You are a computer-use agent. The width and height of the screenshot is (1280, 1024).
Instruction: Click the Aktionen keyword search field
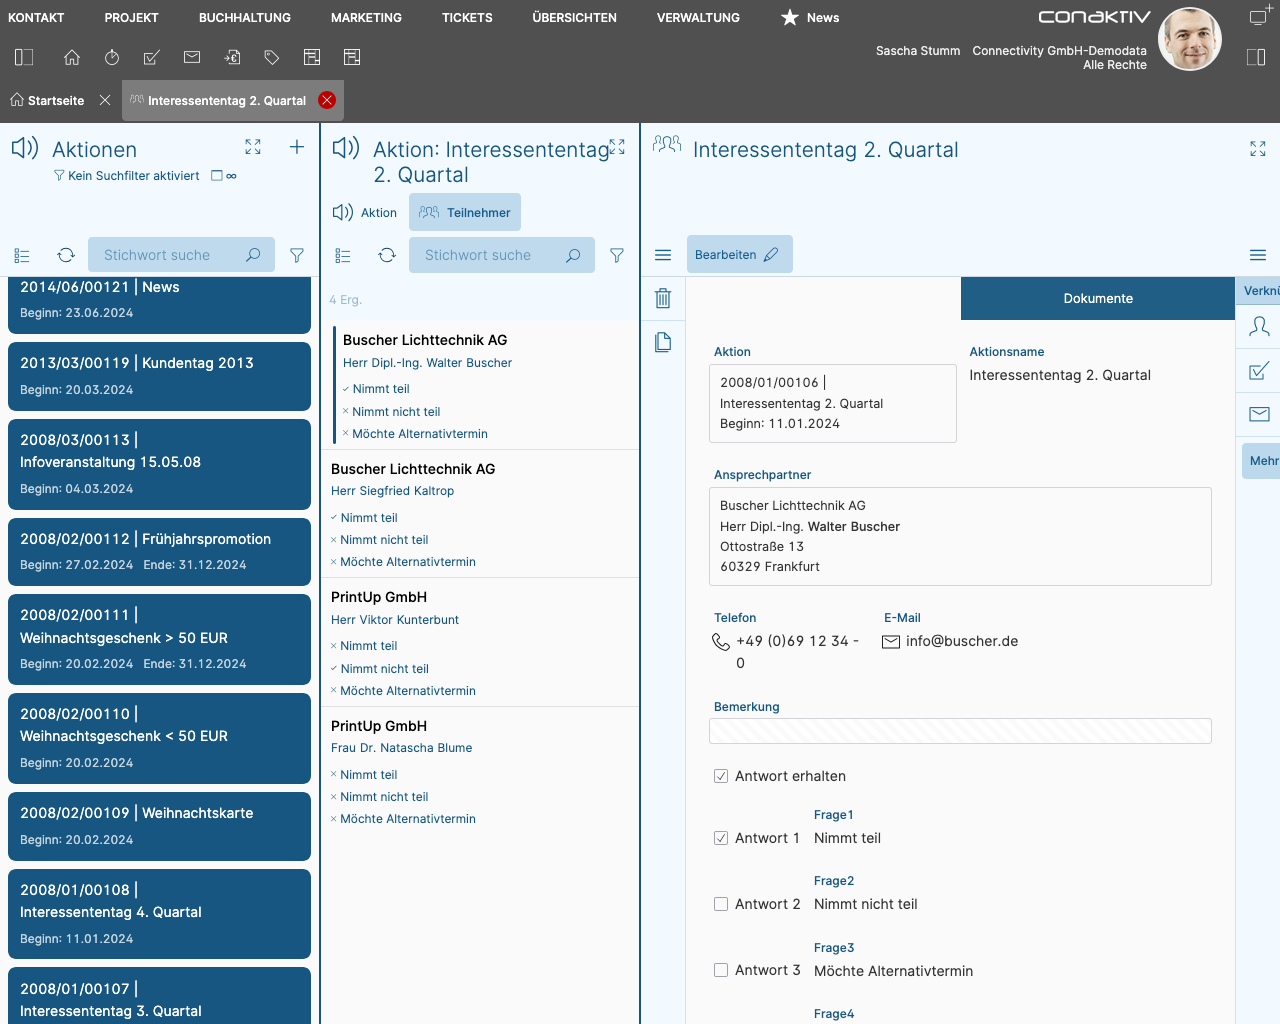pos(182,255)
